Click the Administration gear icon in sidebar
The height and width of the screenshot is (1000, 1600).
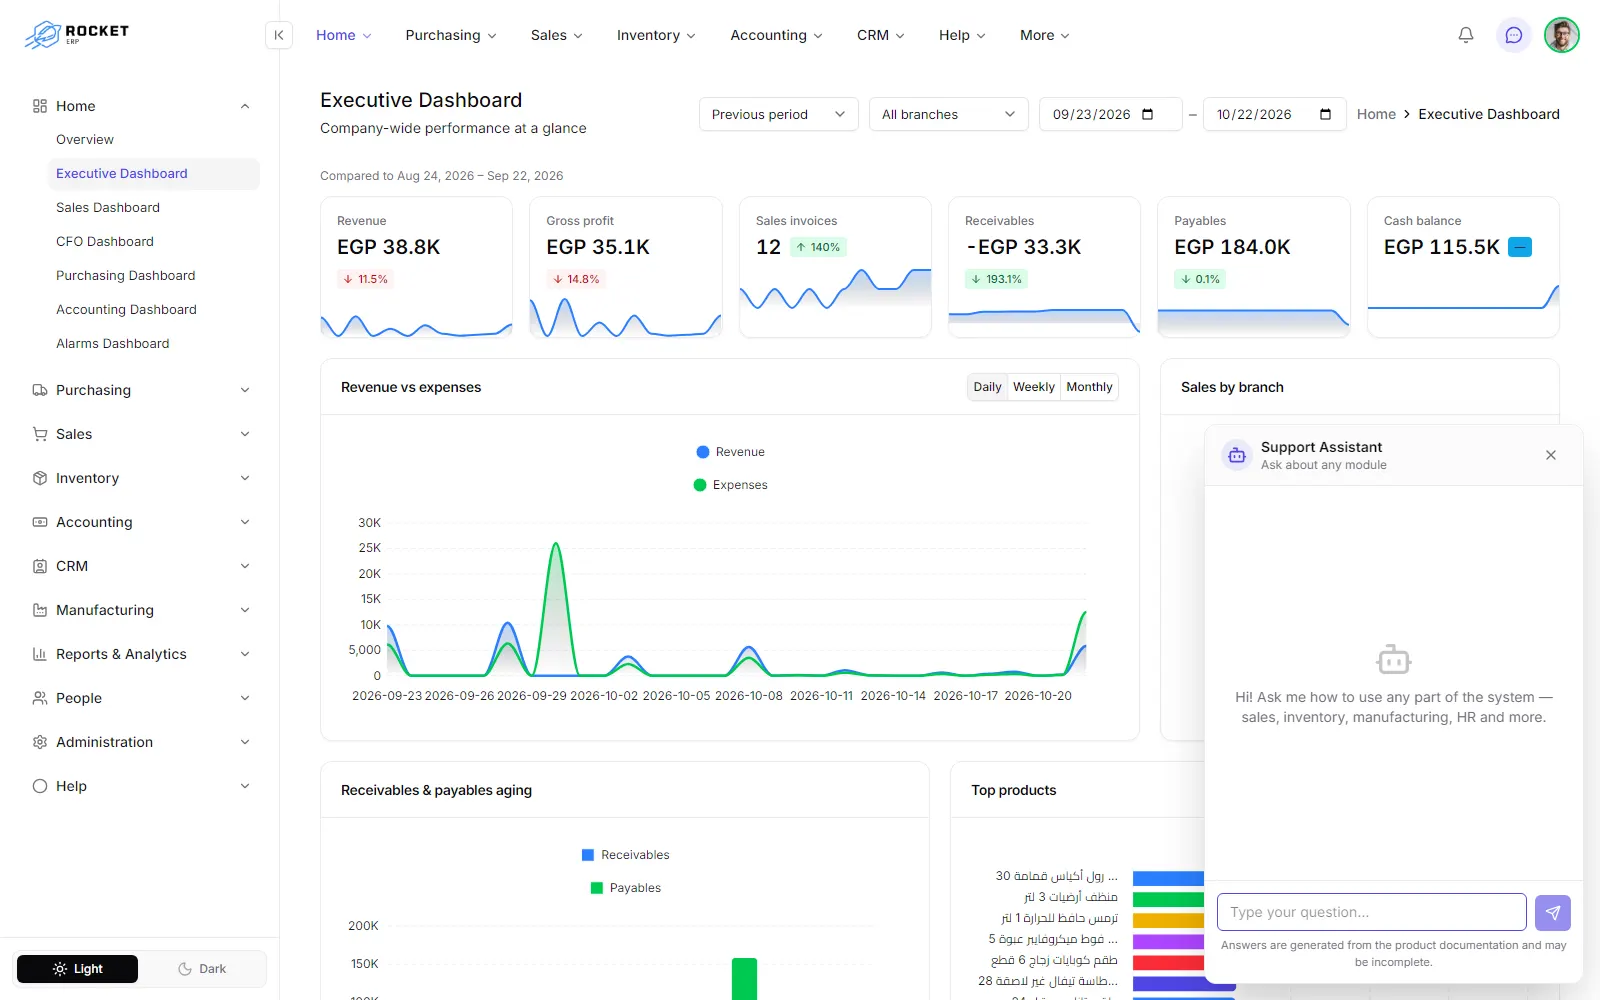coord(40,742)
